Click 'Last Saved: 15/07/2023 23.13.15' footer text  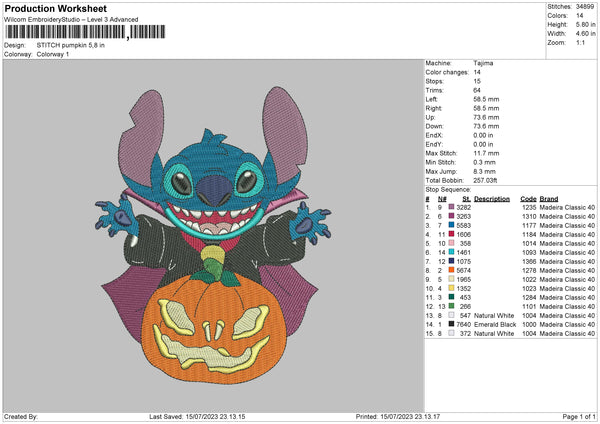[197, 417]
